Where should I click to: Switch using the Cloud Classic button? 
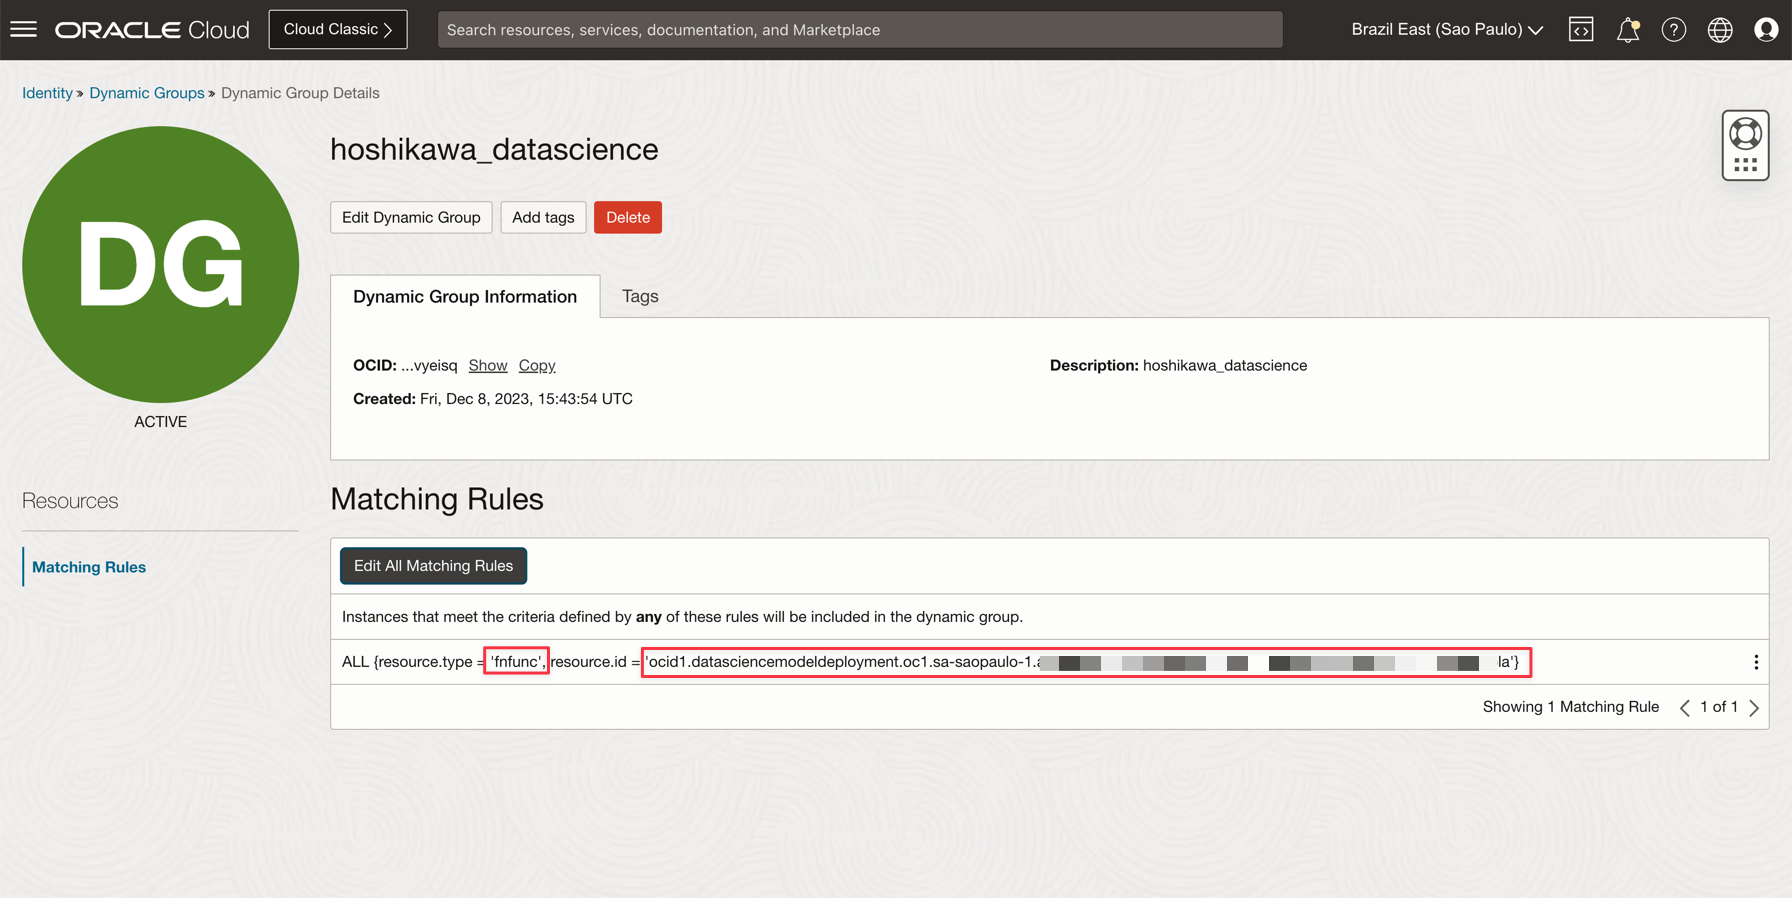(338, 30)
